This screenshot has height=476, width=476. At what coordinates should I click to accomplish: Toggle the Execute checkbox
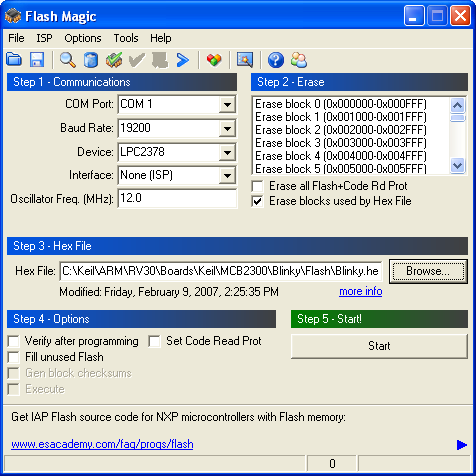pos(13,389)
